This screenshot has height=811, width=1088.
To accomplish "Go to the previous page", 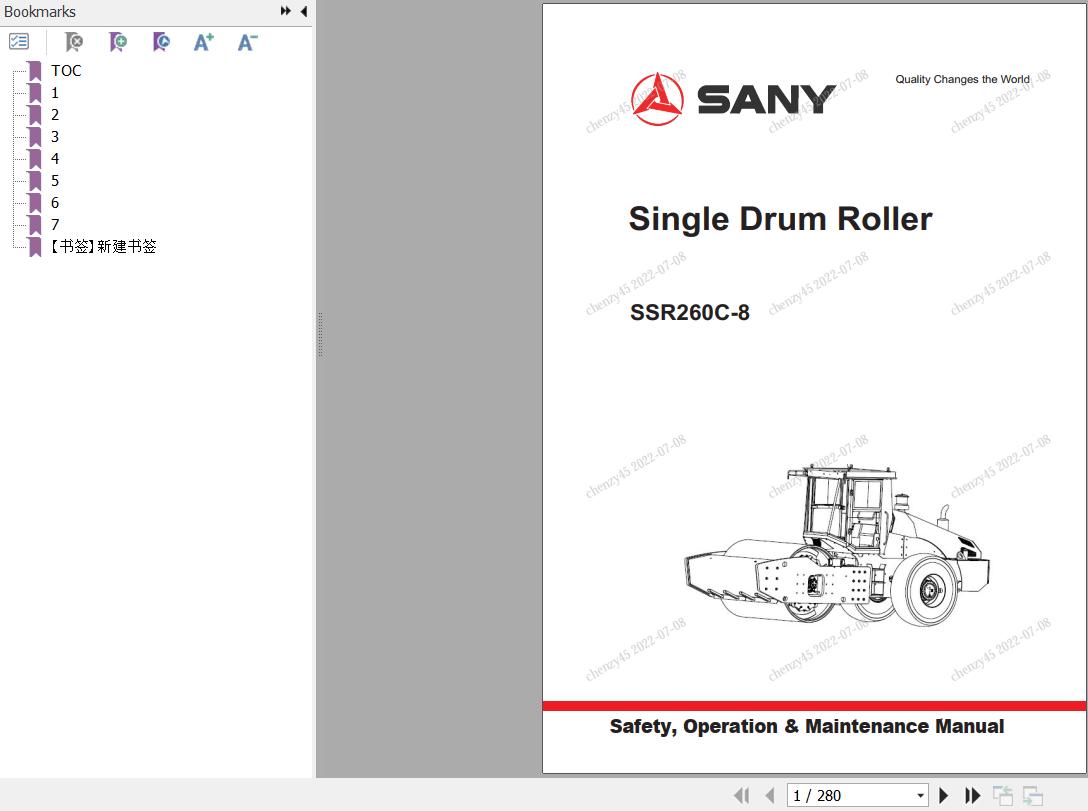I will click(x=770, y=796).
